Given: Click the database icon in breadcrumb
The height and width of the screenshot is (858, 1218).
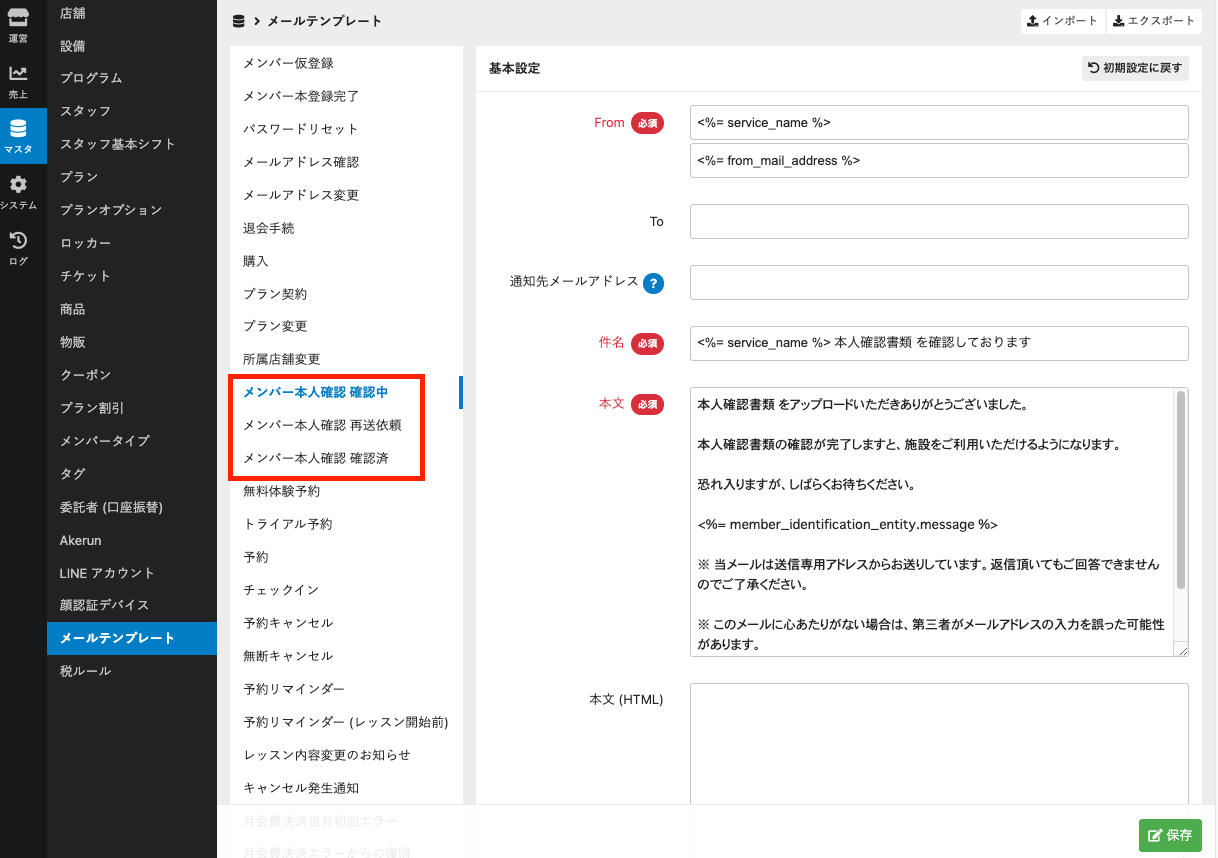Looking at the screenshot, I should coord(237,21).
